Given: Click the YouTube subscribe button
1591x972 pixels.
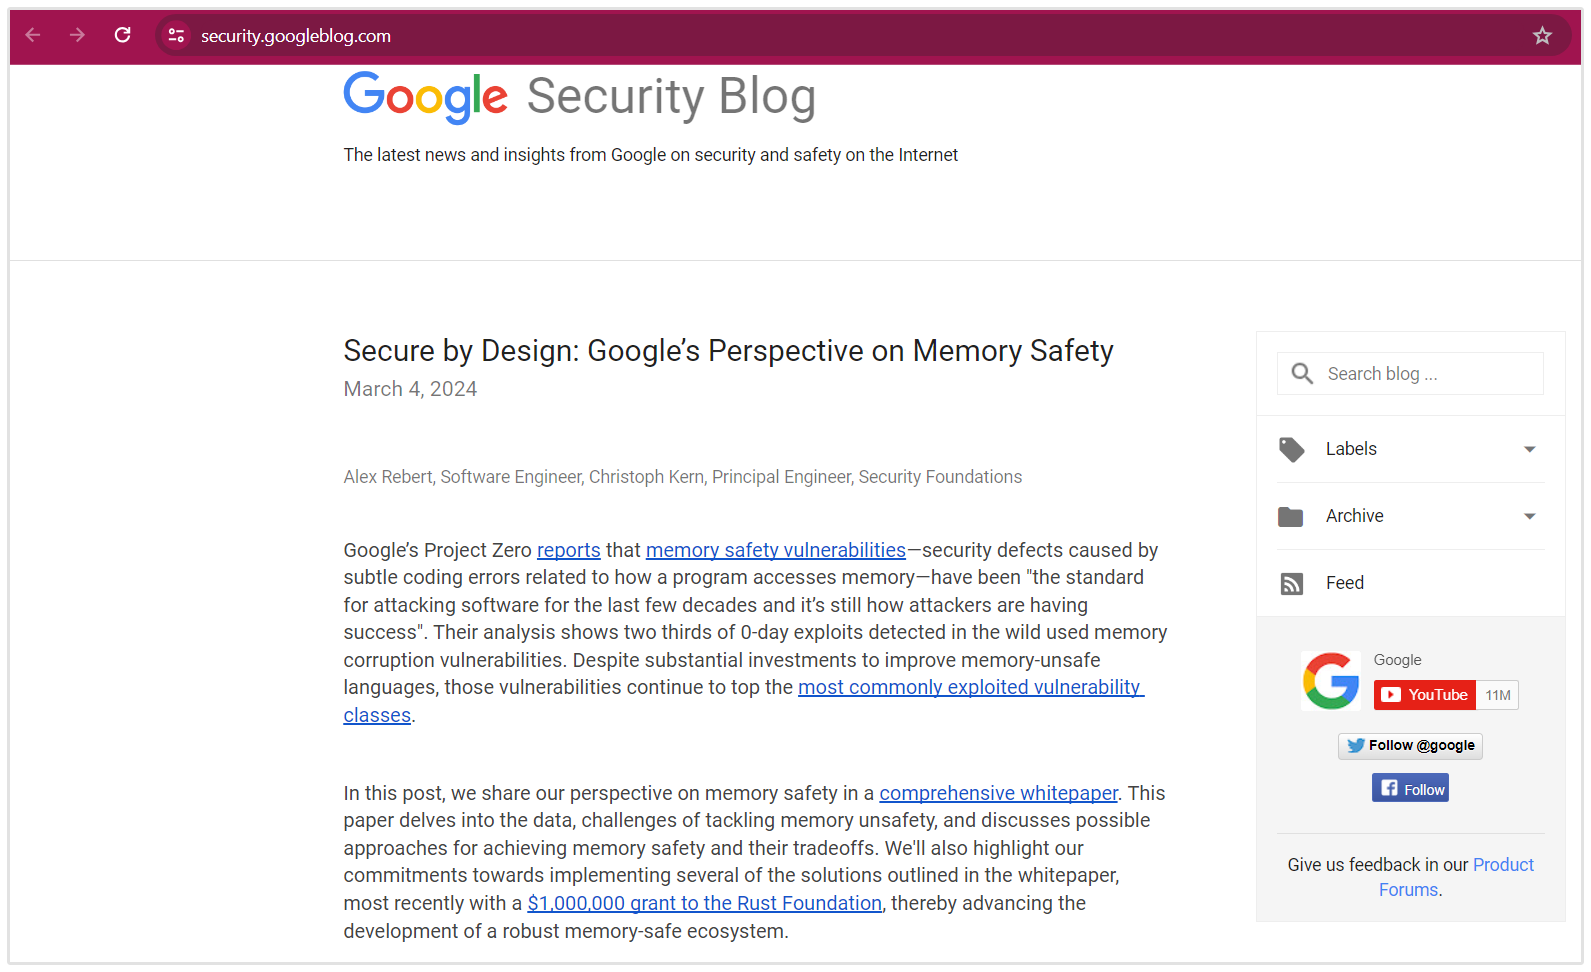Looking at the screenshot, I should (x=1425, y=695).
